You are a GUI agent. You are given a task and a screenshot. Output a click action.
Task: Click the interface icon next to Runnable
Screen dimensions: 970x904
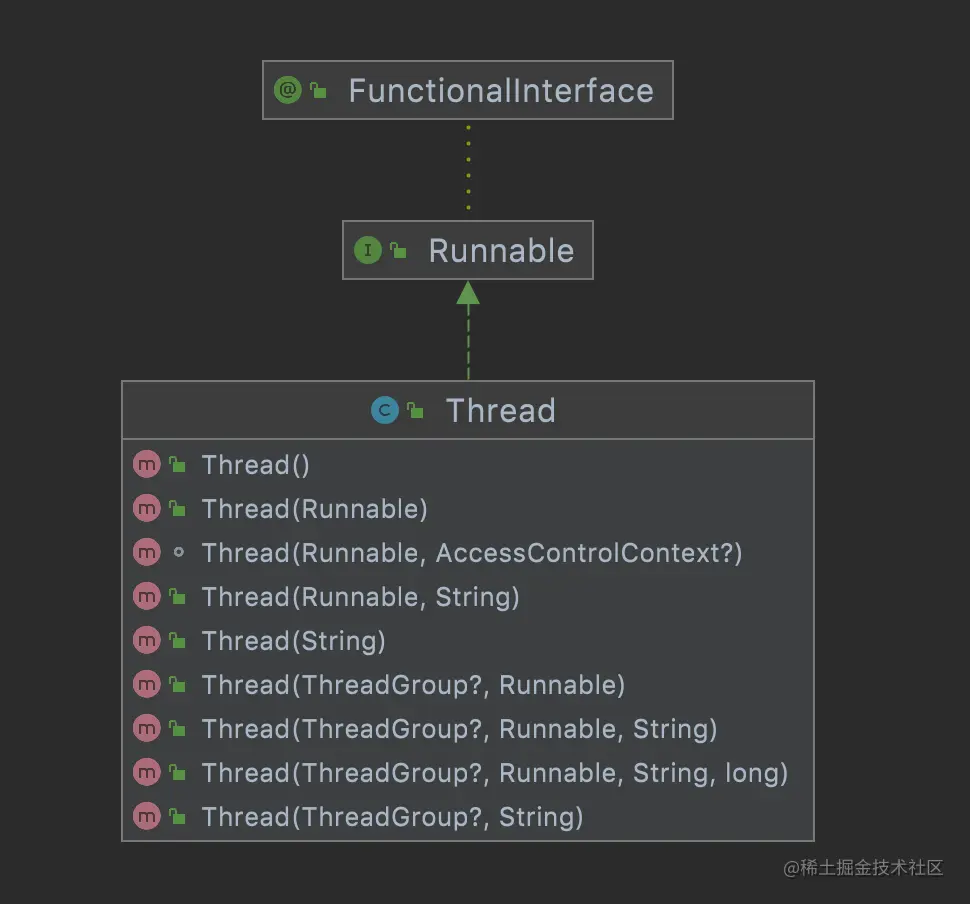click(x=368, y=250)
